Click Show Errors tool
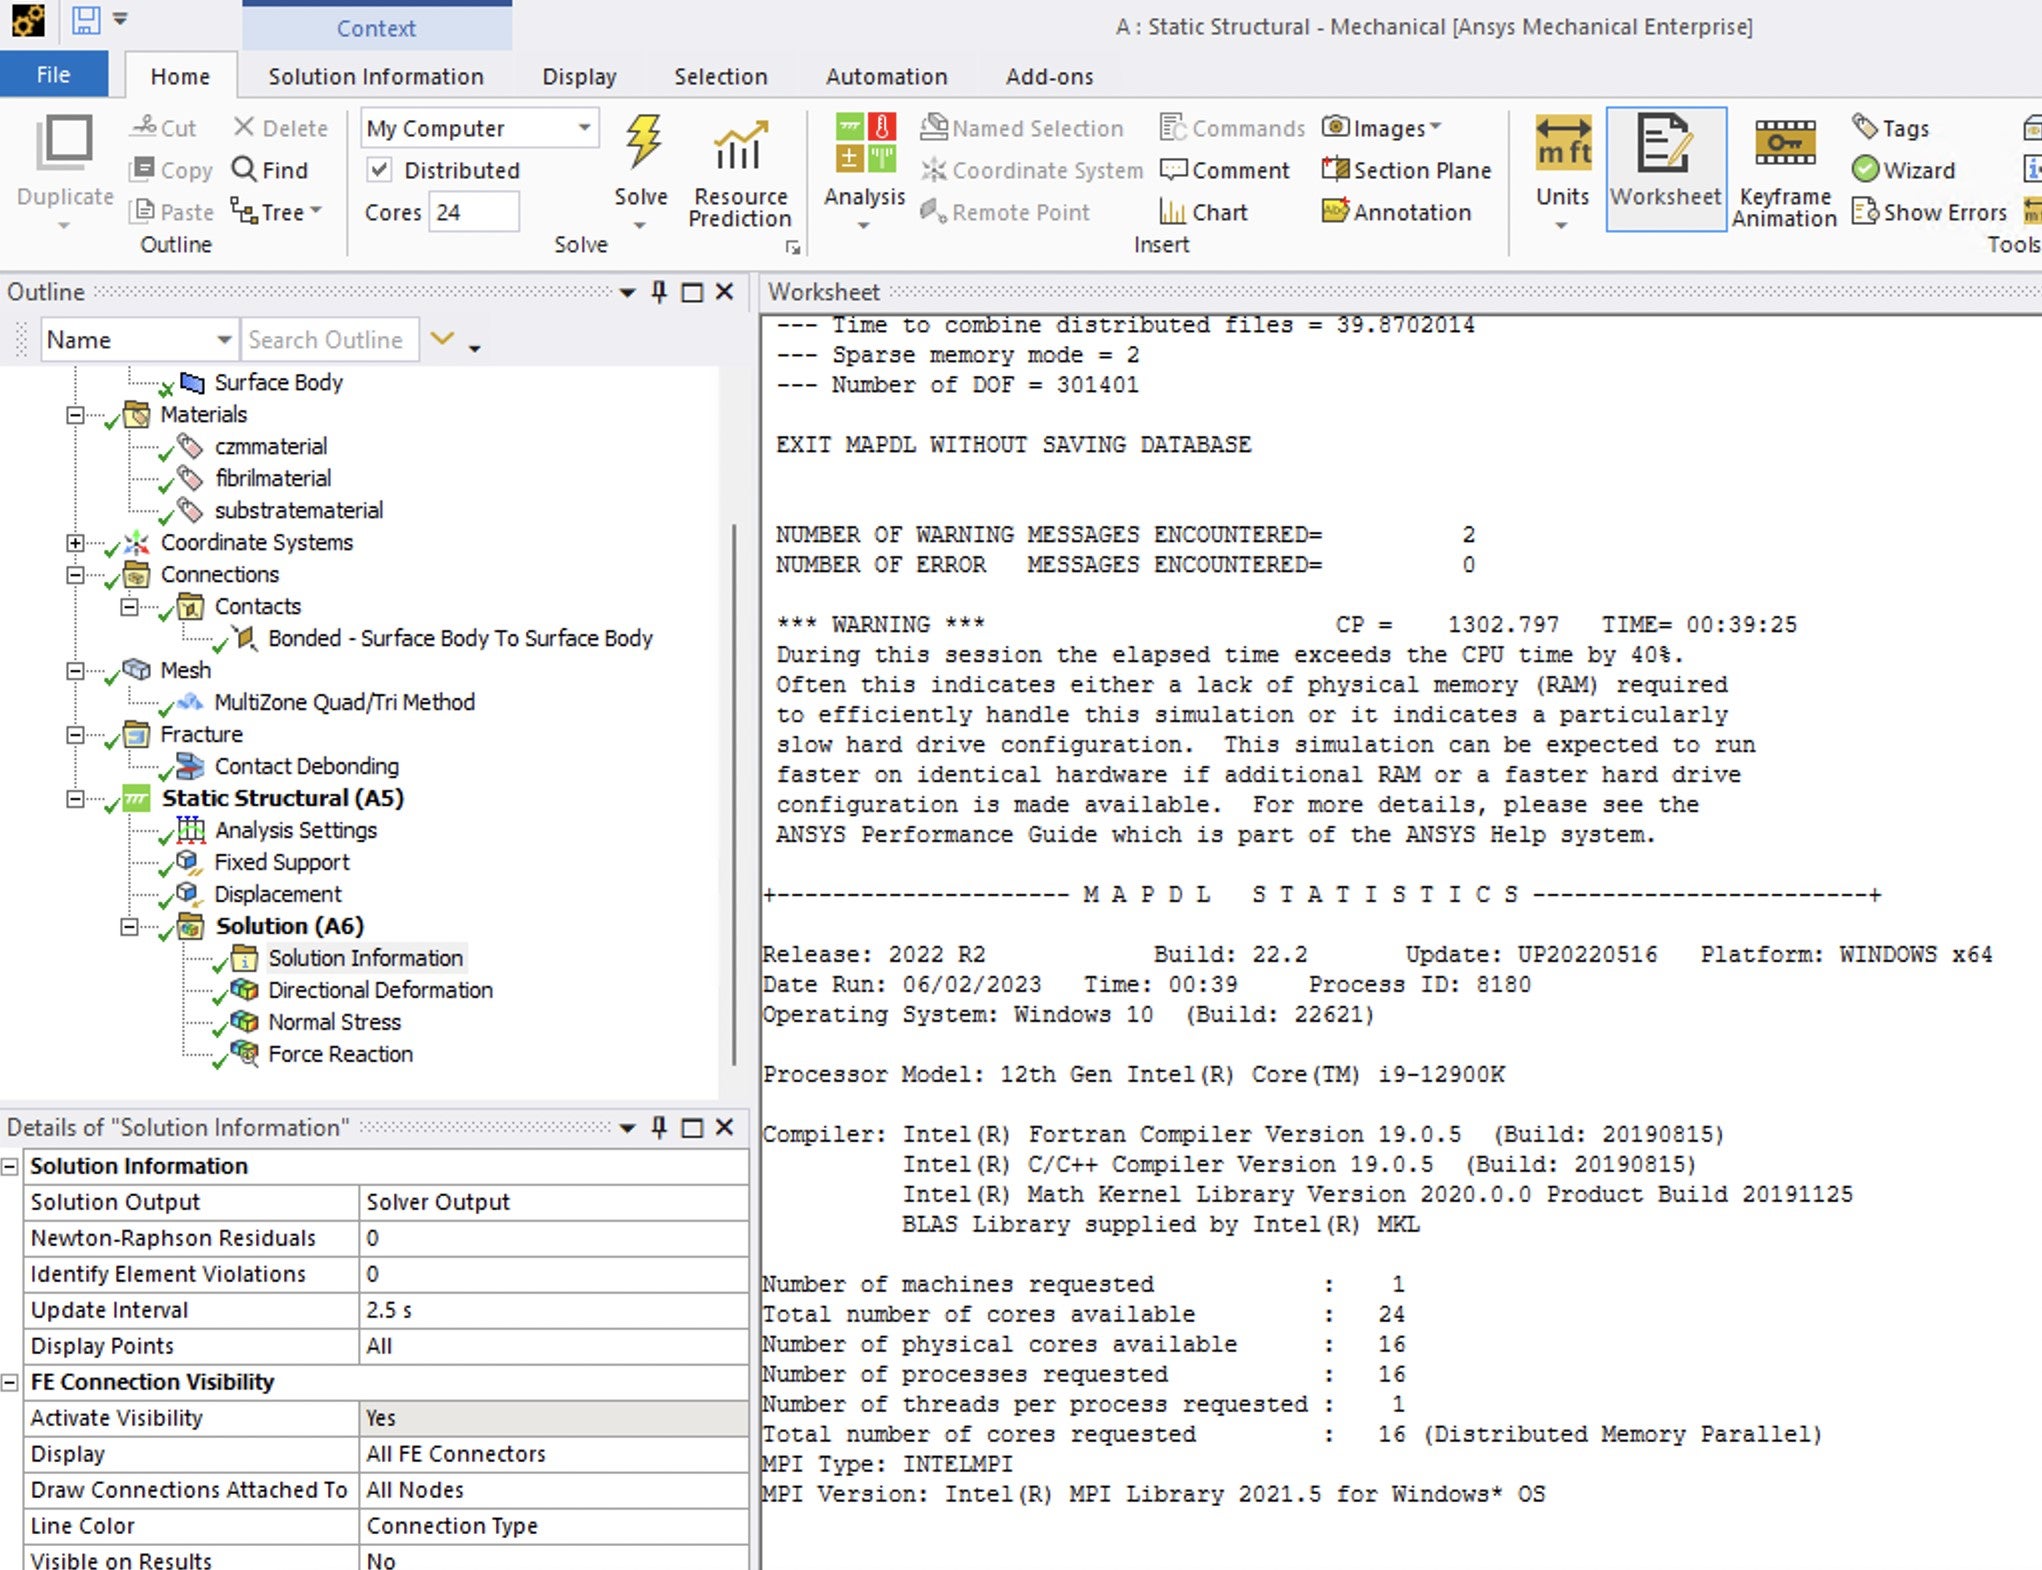The image size is (2042, 1570). tap(1929, 212)
